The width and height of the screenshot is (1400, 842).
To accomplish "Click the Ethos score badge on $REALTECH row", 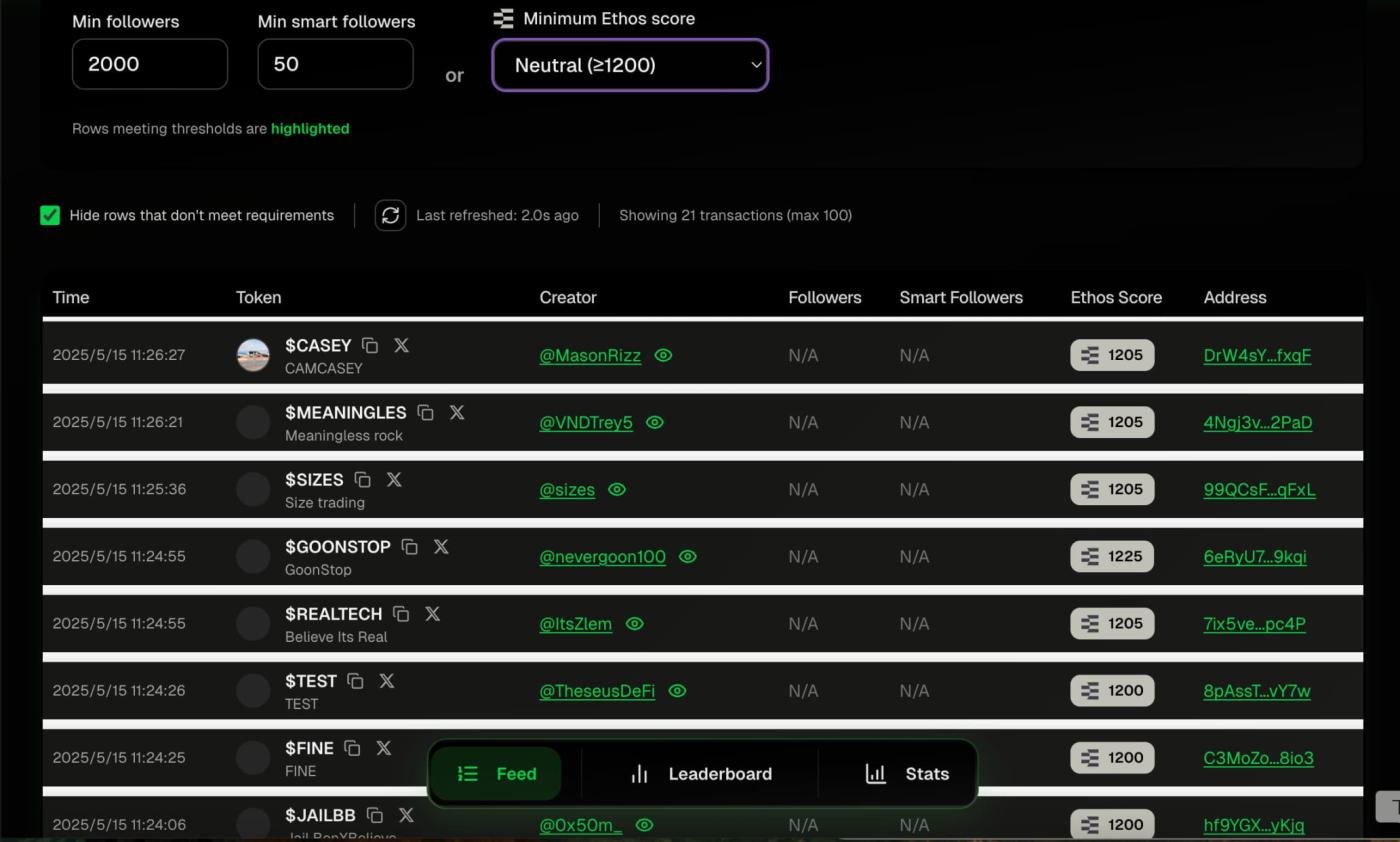I will (1112, 623).
